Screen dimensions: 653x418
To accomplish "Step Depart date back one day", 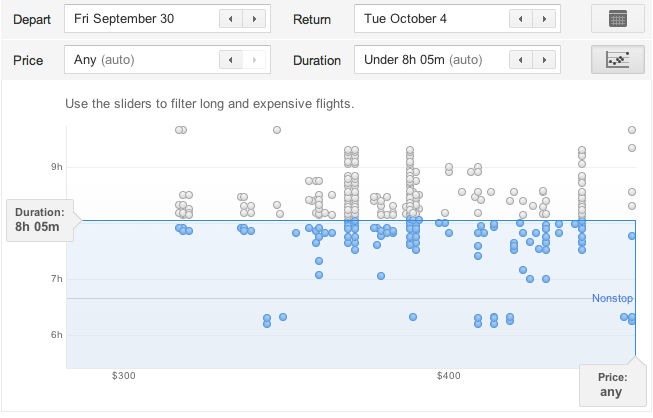I will pos(231,19).
